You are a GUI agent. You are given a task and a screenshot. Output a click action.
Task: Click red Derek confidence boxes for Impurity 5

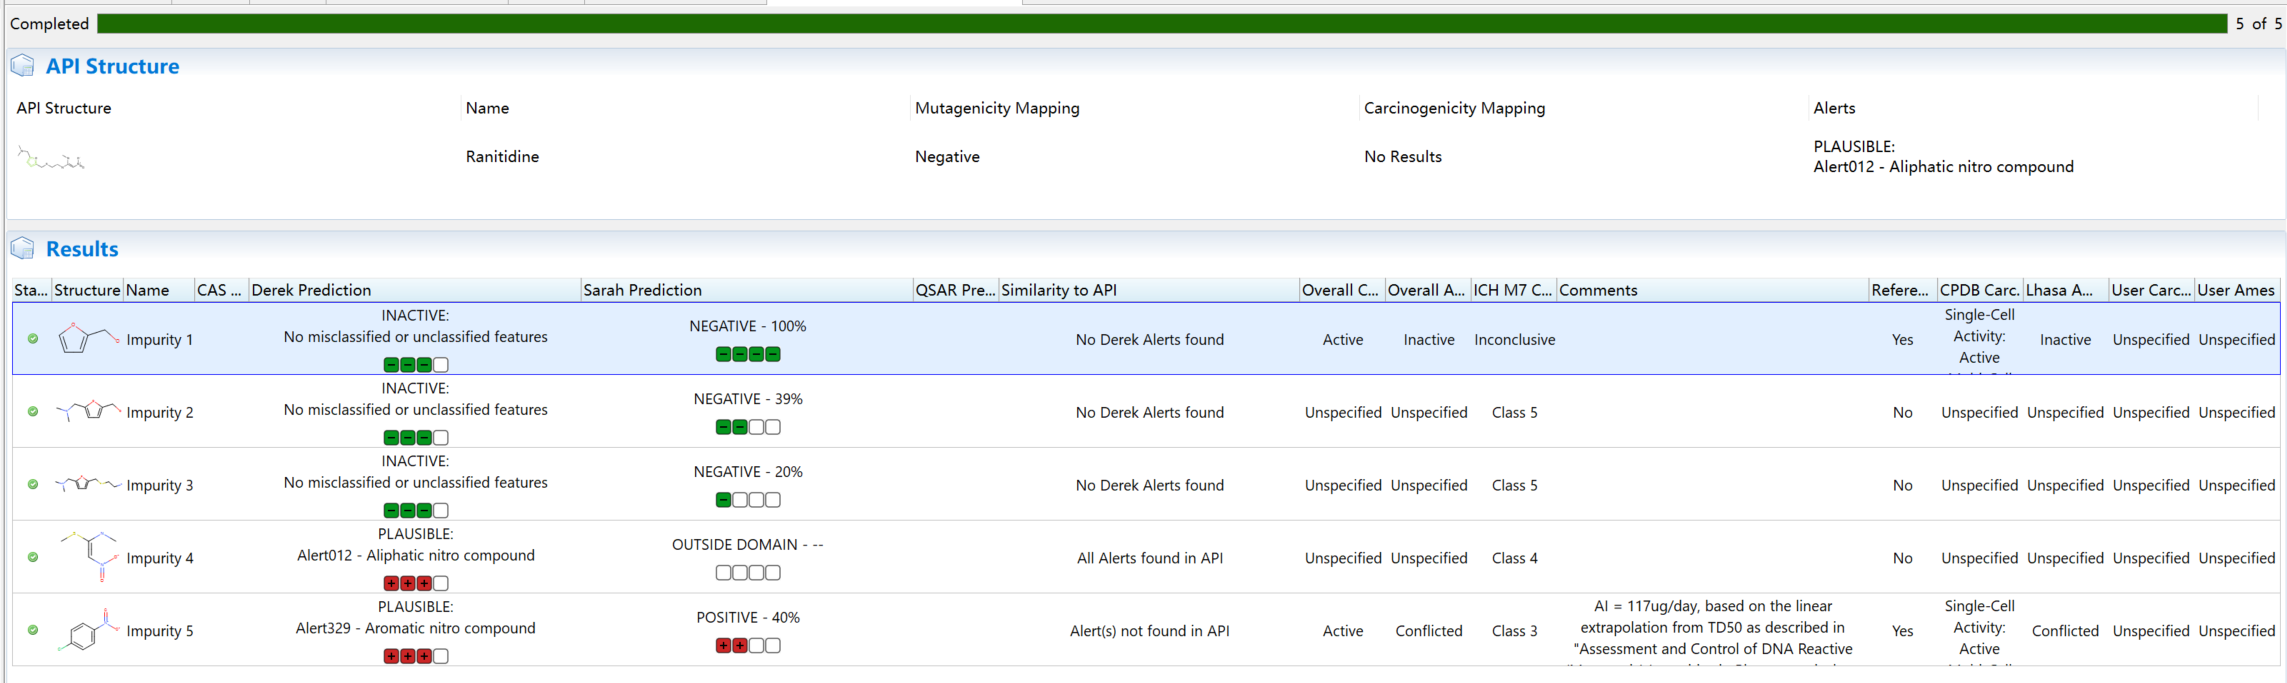[x=416, y=657]
